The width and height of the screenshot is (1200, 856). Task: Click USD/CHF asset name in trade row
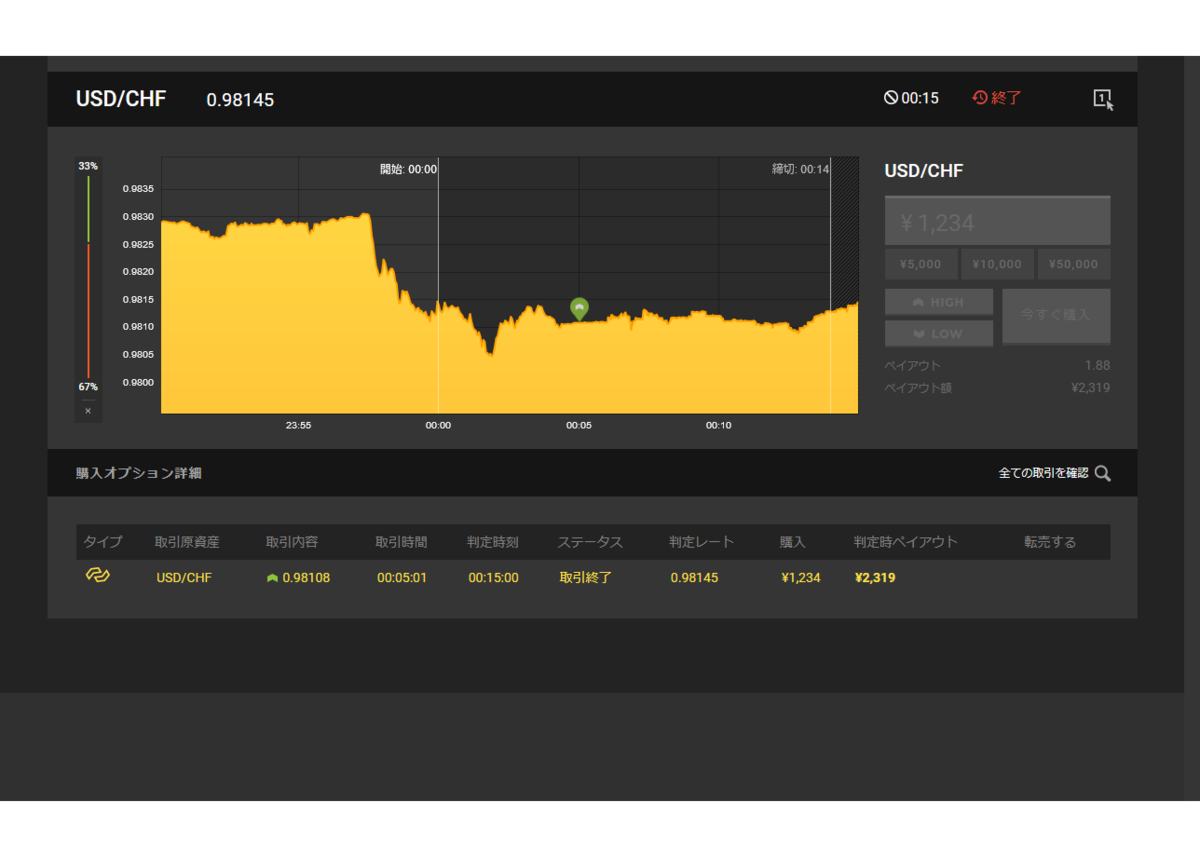click(x=184, y=578)
